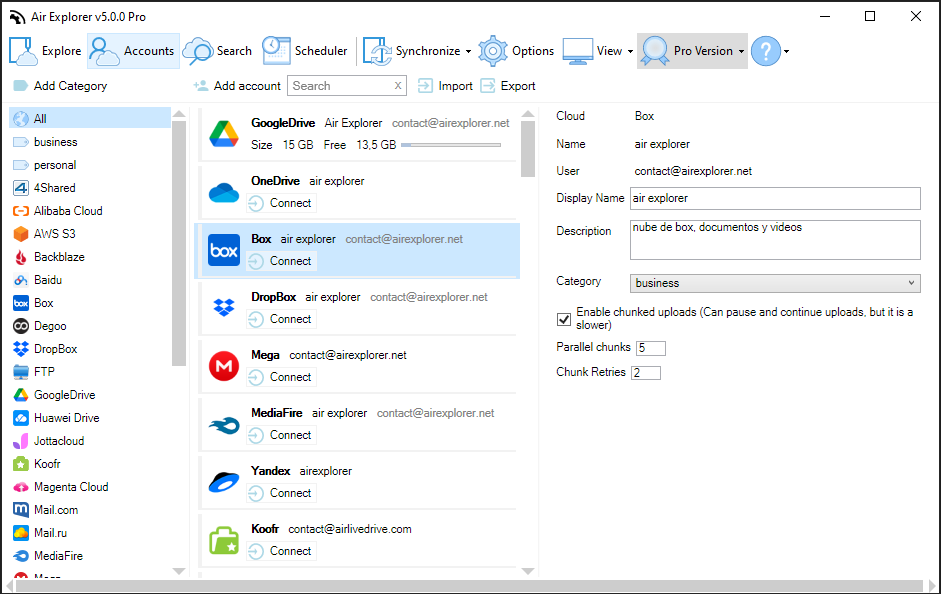Click the Import button

click(445, 86)
